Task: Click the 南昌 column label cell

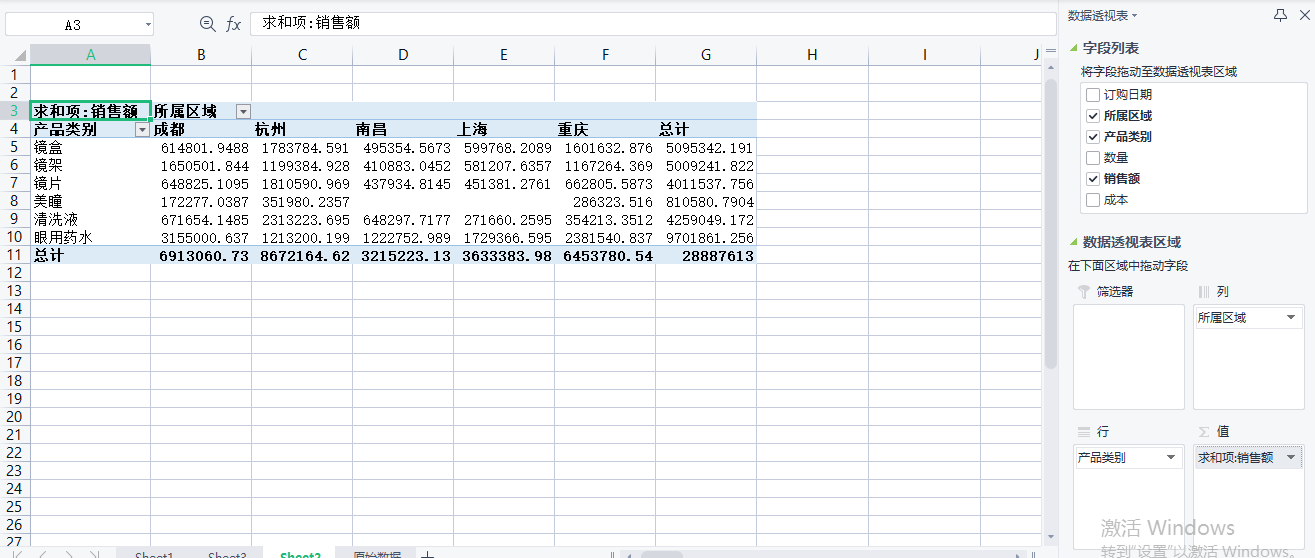Action: click(403, 129)
